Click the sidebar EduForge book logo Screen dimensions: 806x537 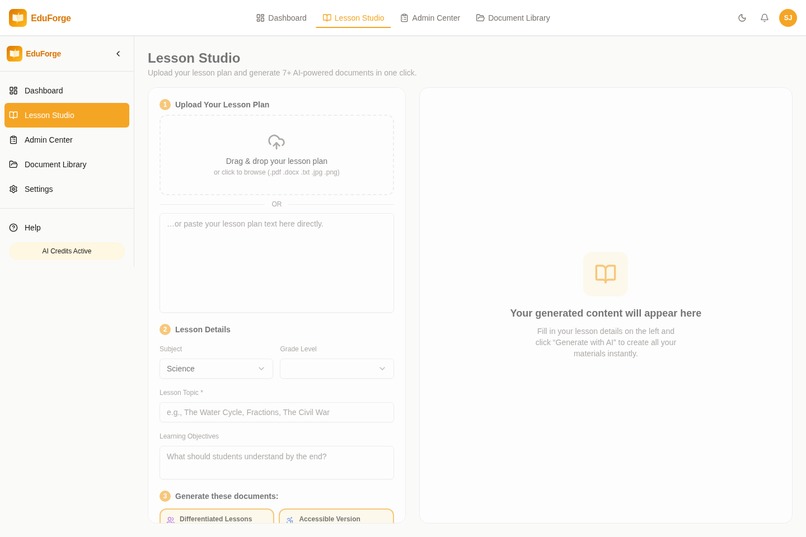(x=14, y=53)
